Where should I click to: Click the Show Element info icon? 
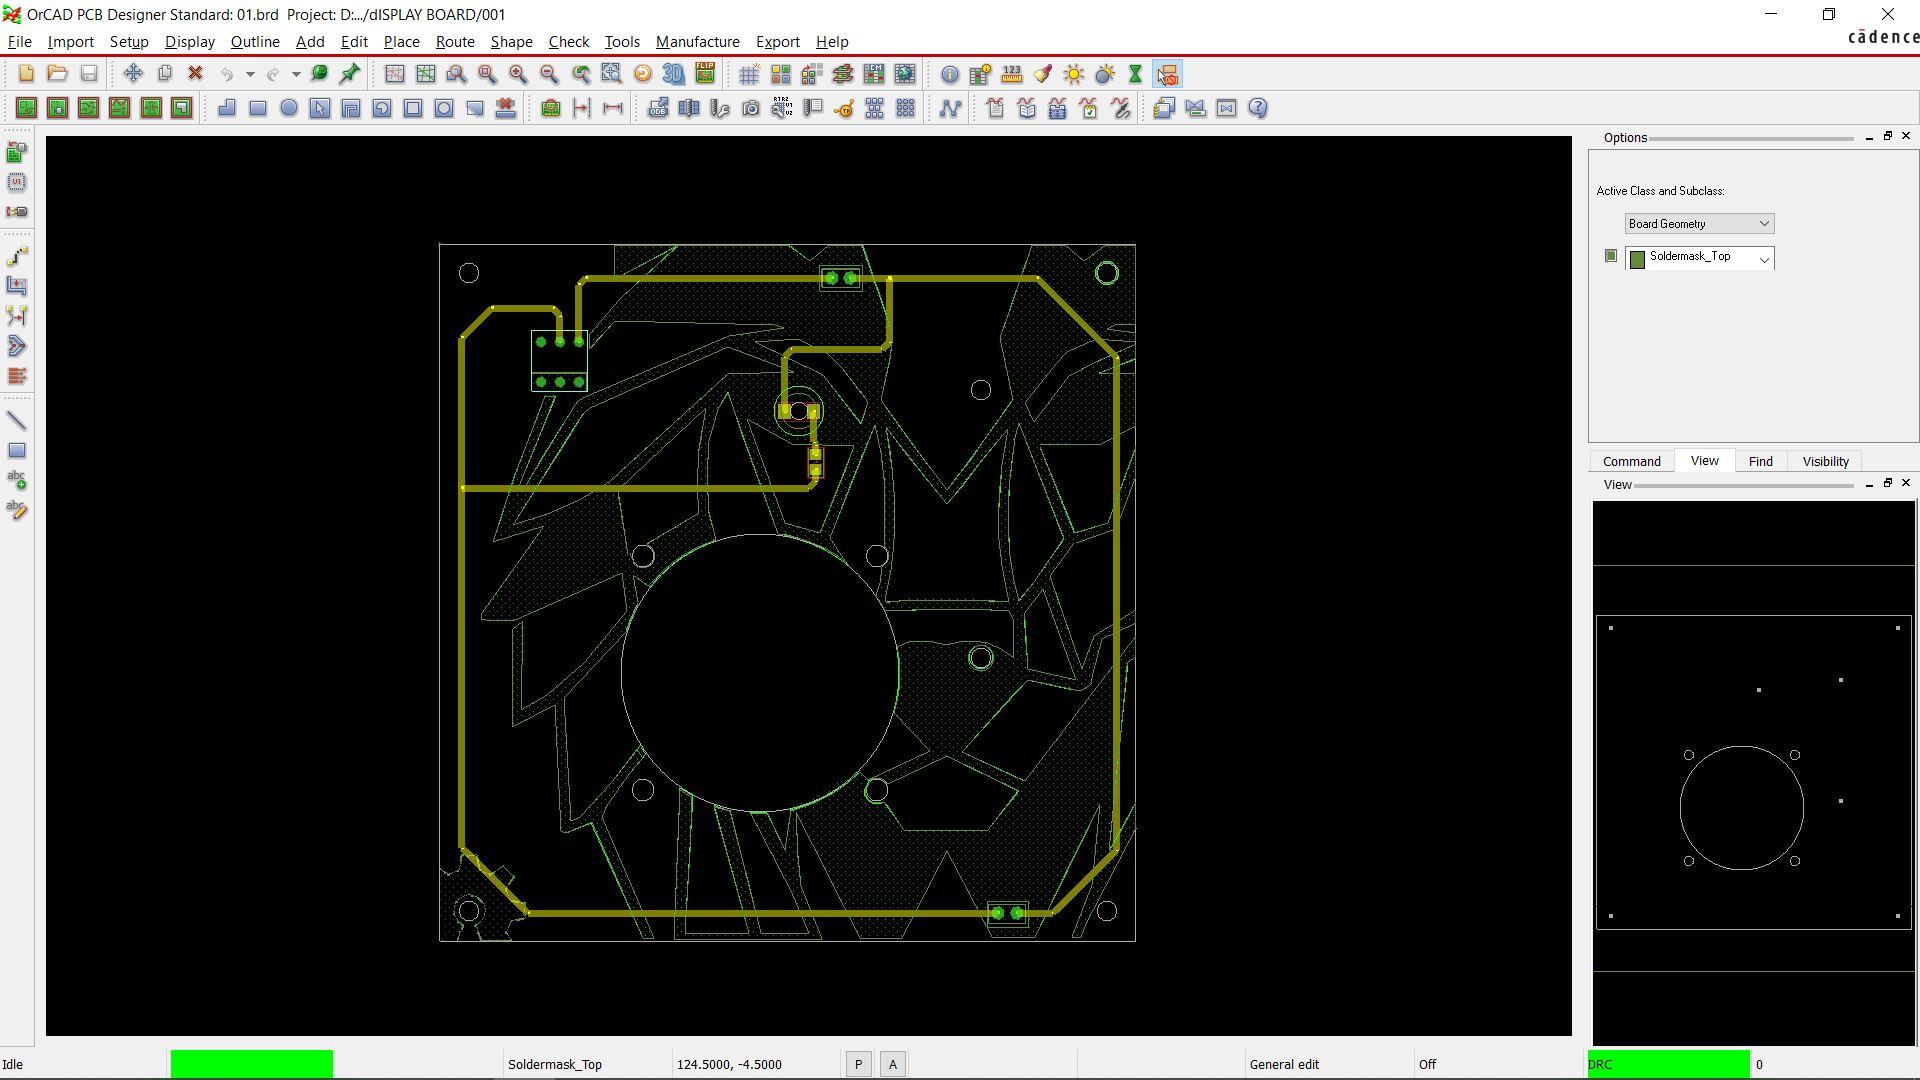point(950,74)
